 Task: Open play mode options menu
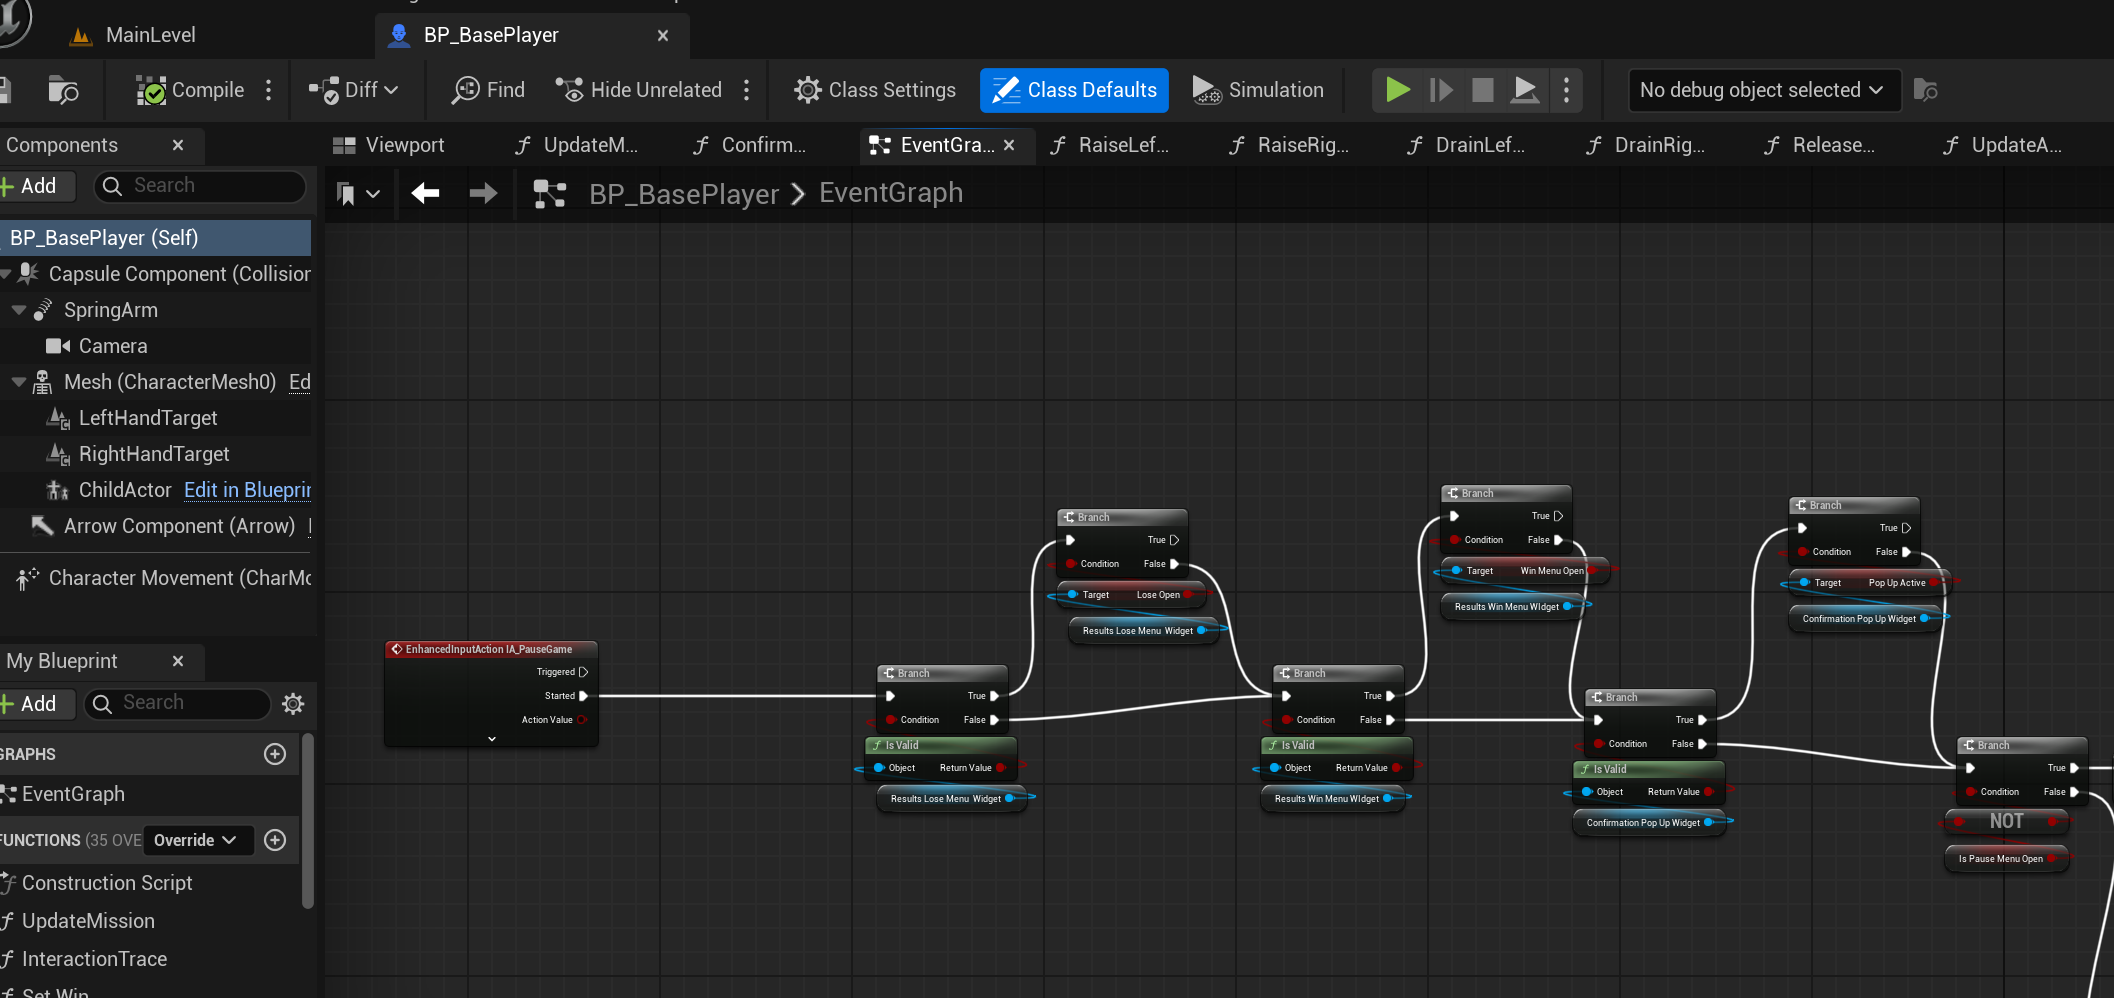tap(1567, 90)
